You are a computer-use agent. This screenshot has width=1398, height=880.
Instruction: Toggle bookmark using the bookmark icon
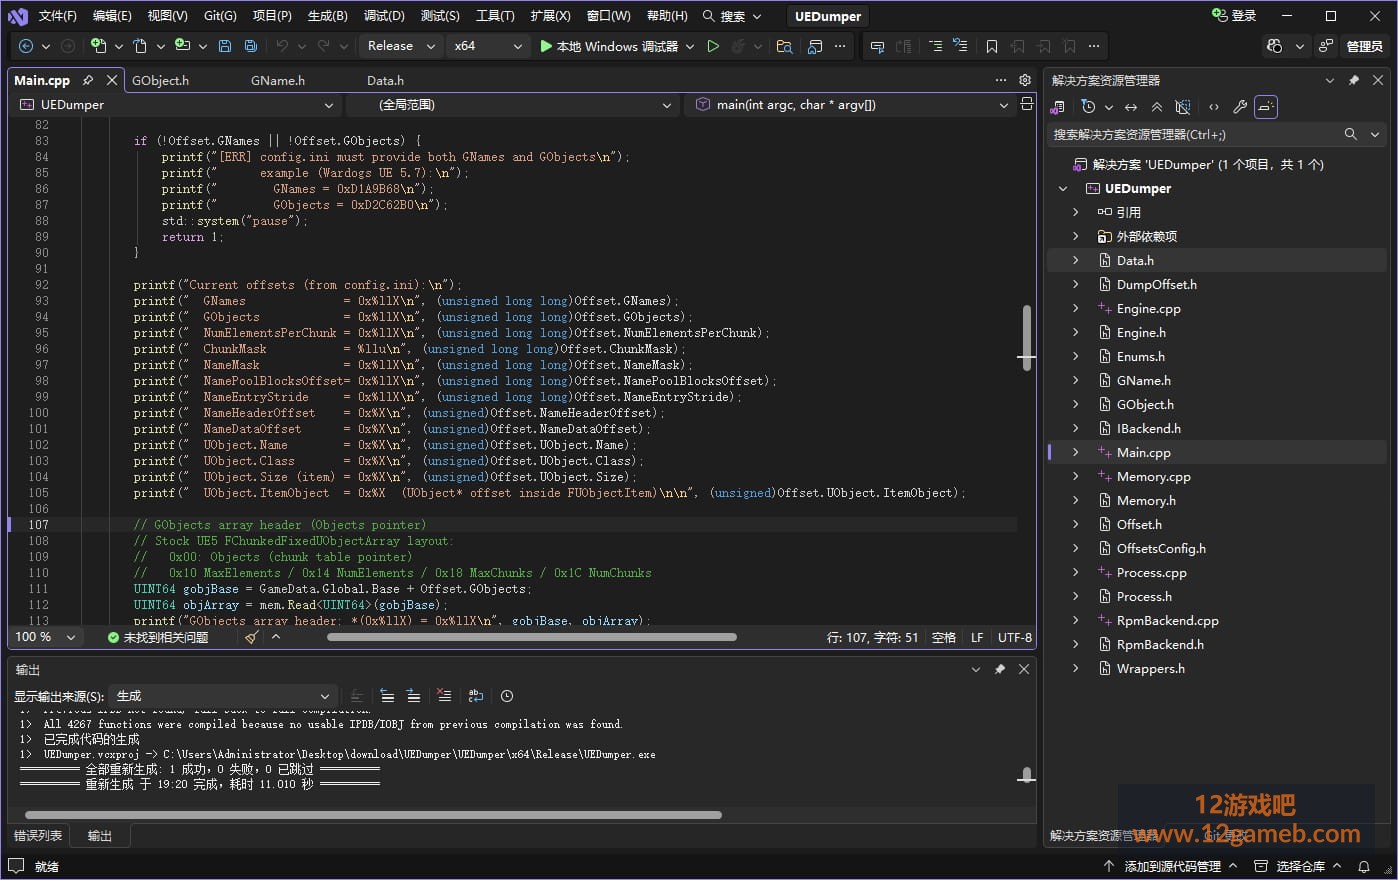[x=992, y=46]
